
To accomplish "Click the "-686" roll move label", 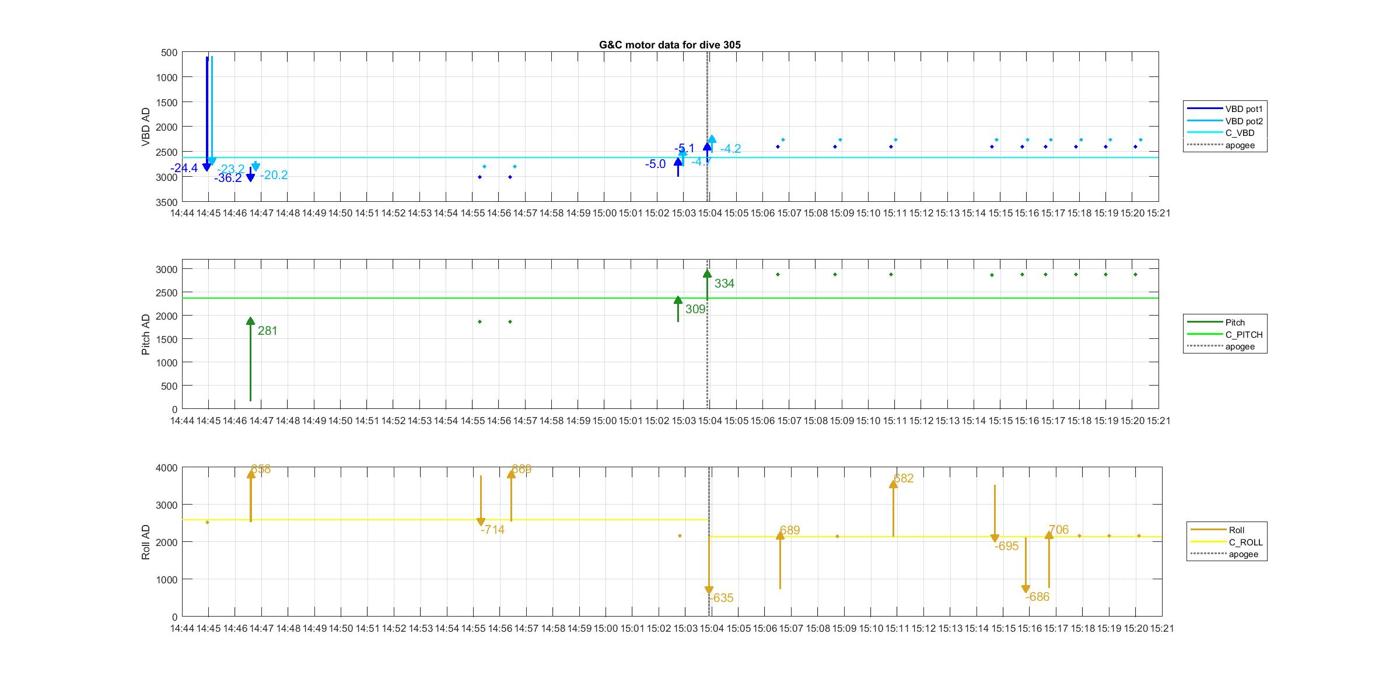I will coord(1037,597).
